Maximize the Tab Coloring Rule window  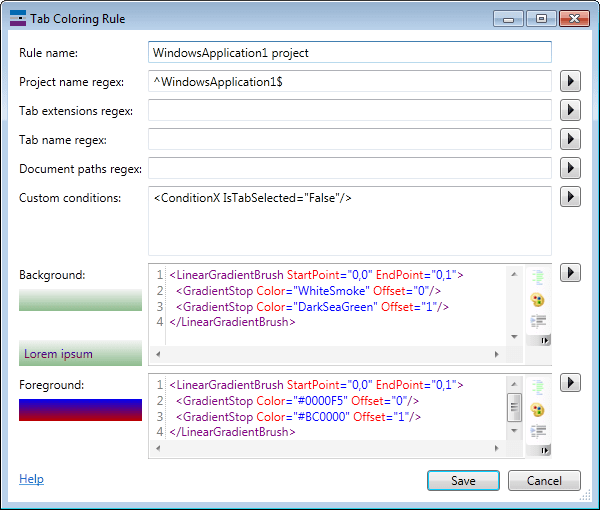[x=541, y=19]
